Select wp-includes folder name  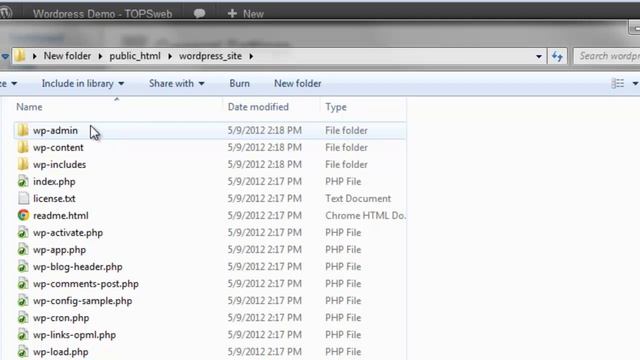[x=60, y=164]
